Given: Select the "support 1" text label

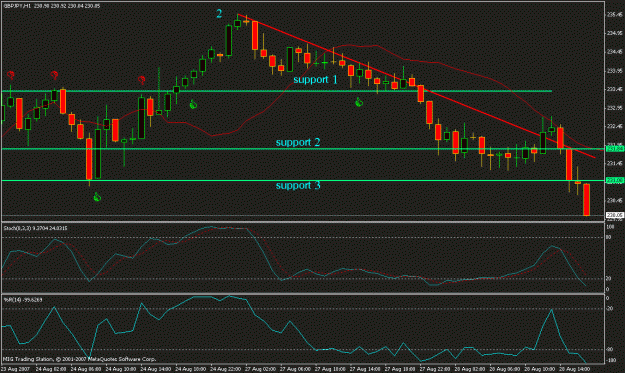Looking at the screenshot, I should 315,80.
